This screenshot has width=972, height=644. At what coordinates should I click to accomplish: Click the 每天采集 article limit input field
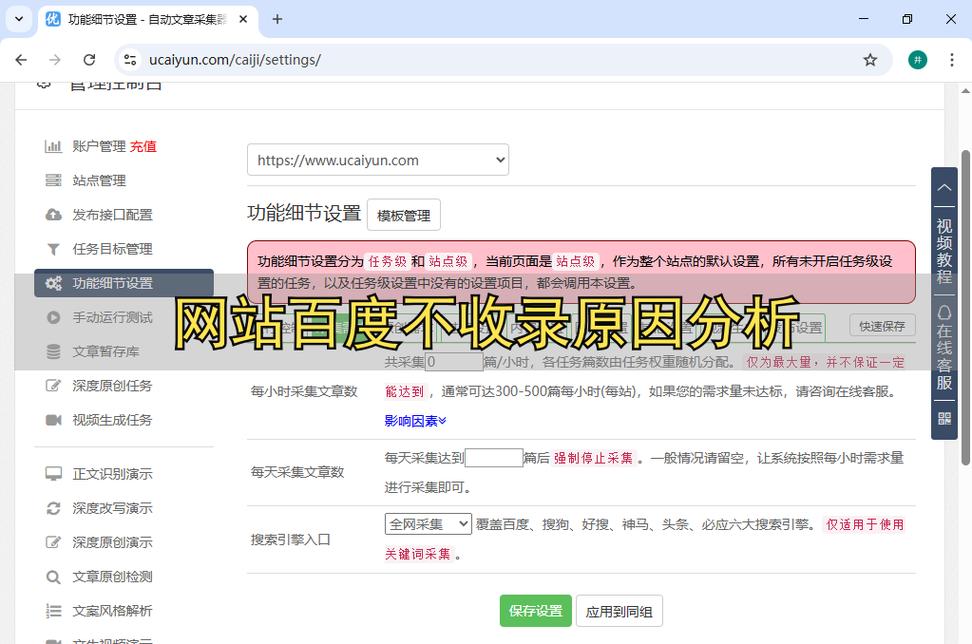point(494,458)
